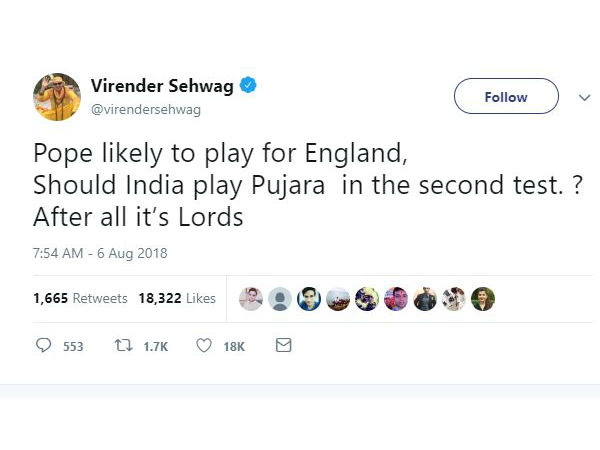Image resolution: width=600 pixels, height=450 pixels.
Task: Click the 1.7K retweet count
Action: [156, 347]
